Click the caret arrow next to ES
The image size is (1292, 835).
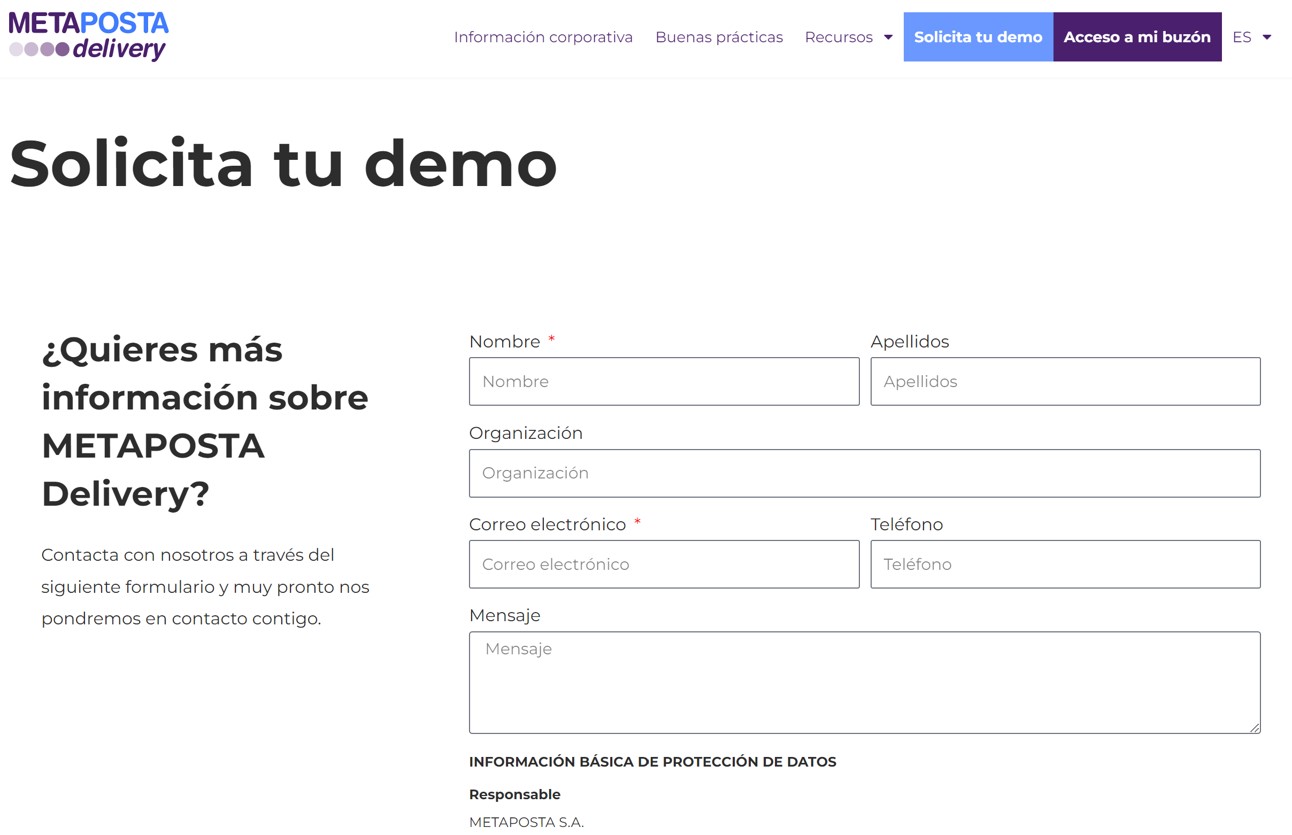[x=1267, y=38]
